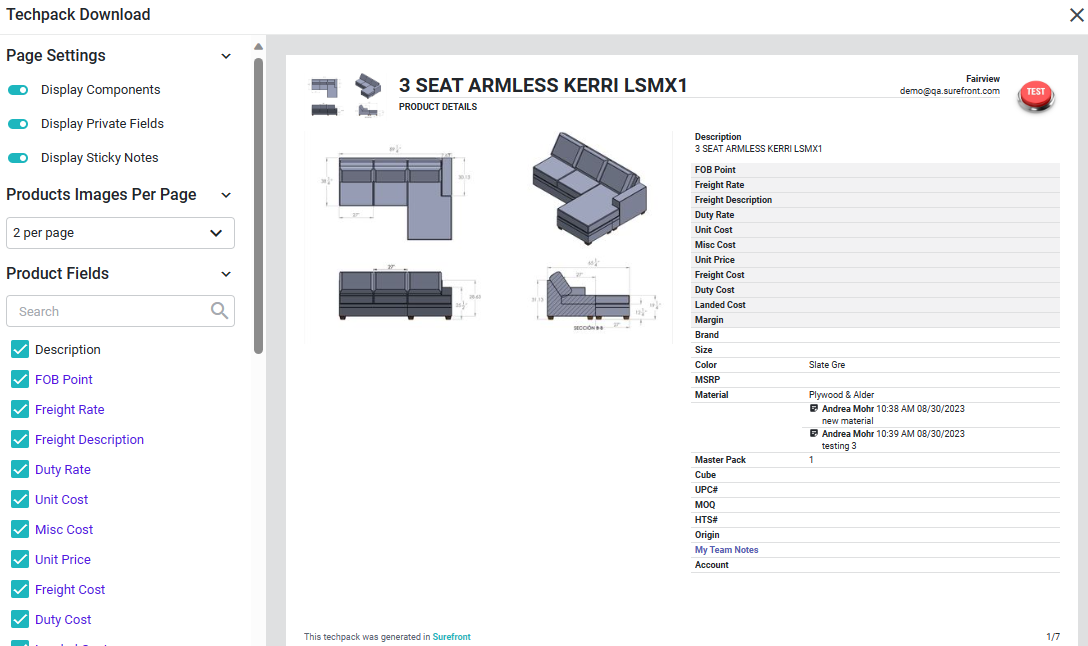Collapse the Products Images Per Page section
Image resolution: width=1088 pixels, height=646 pixels.
coord(226,195)
